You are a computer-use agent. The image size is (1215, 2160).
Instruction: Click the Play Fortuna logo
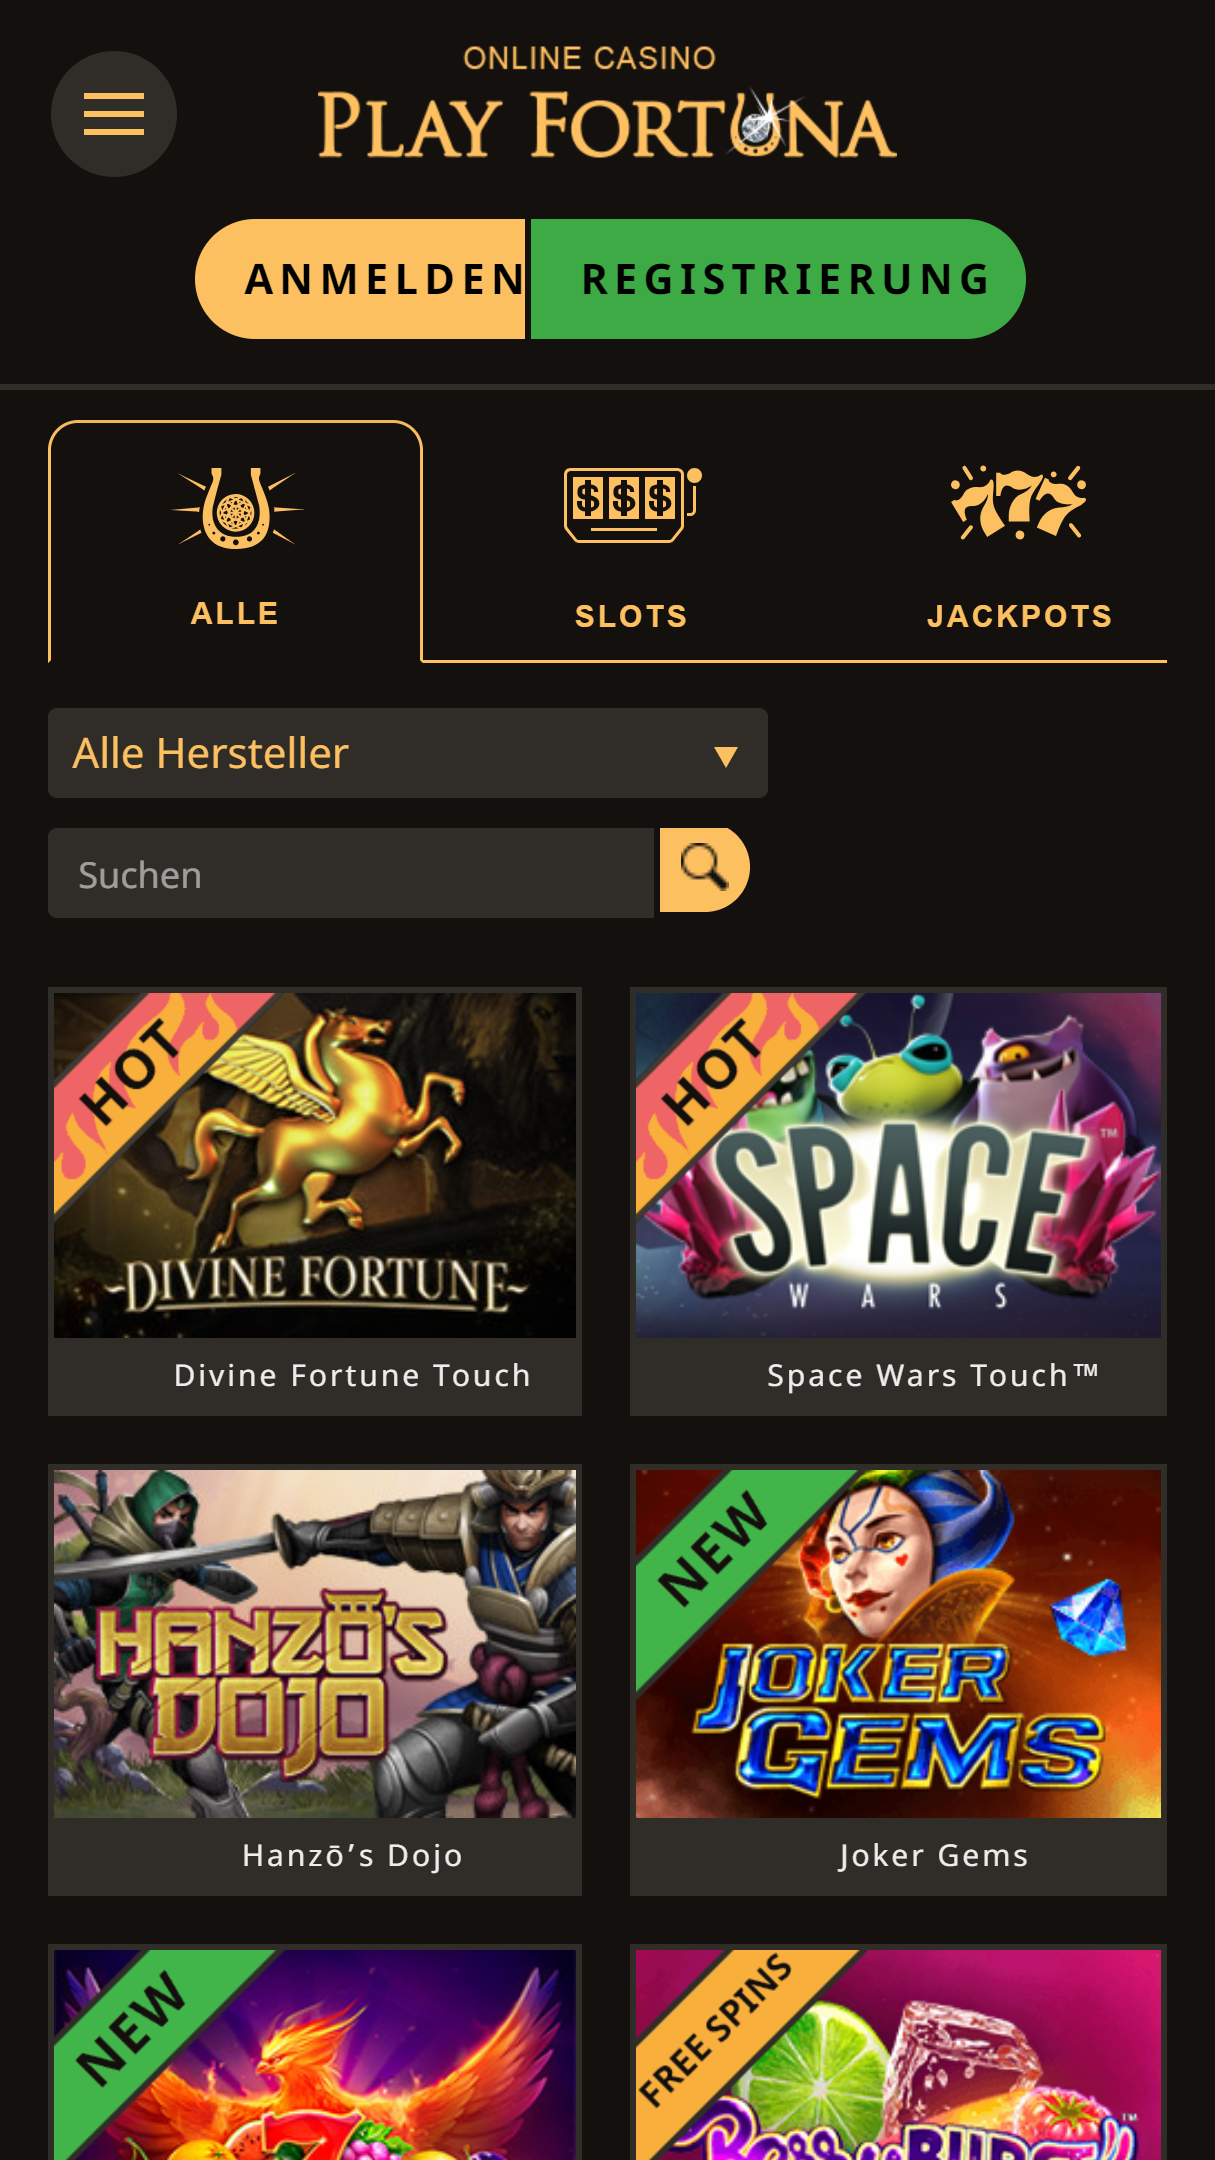tap(607, 103)
